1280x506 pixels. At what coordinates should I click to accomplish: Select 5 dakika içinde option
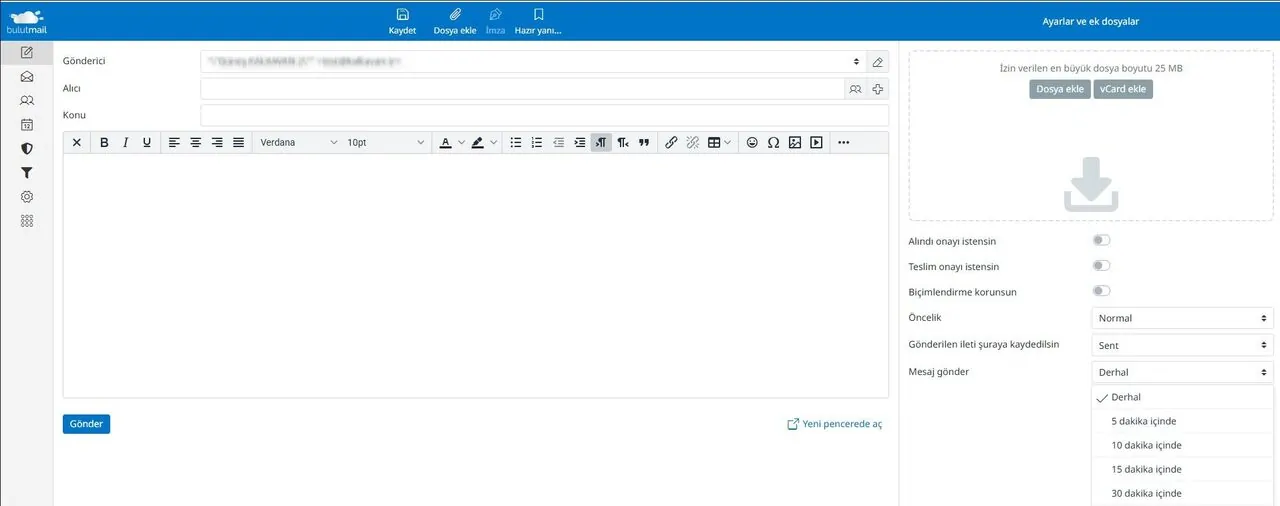(1182, 421)
